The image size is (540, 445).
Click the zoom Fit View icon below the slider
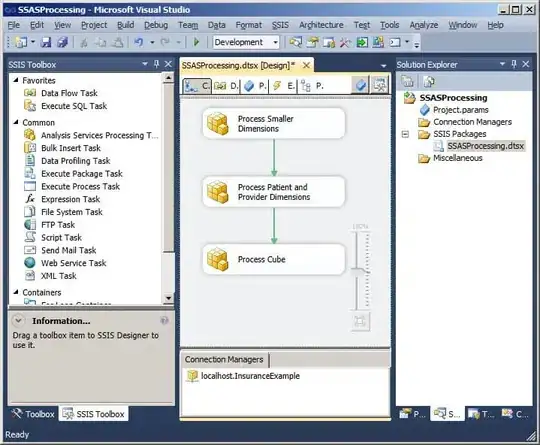tap(360, 322)
